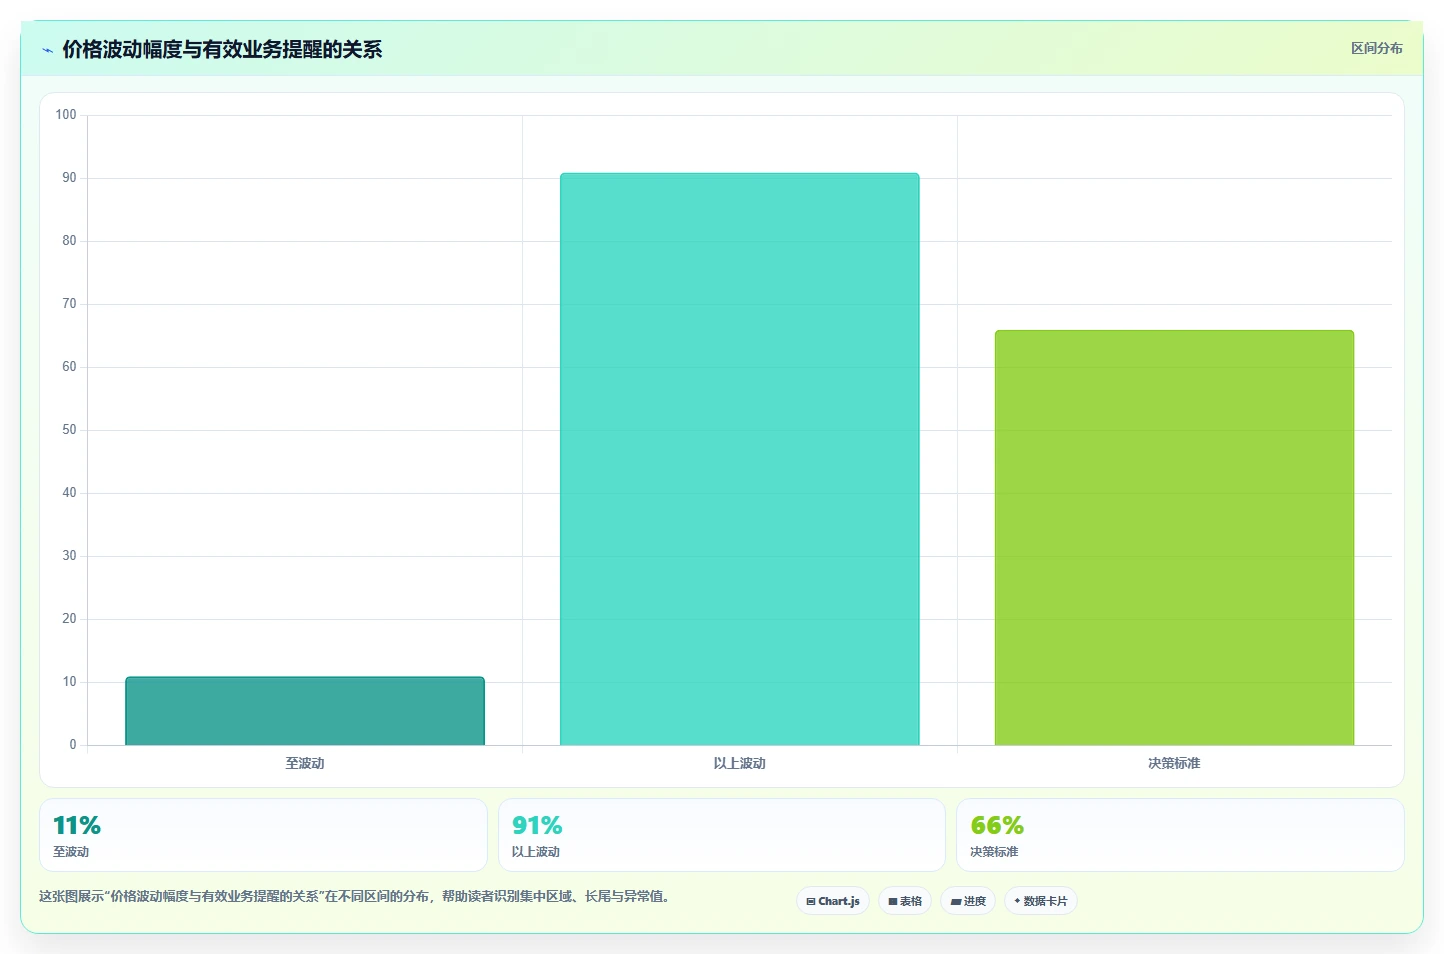Click the 区间分布 label in the header
Screen dimensions: 1444x954
pos(1376,48)
